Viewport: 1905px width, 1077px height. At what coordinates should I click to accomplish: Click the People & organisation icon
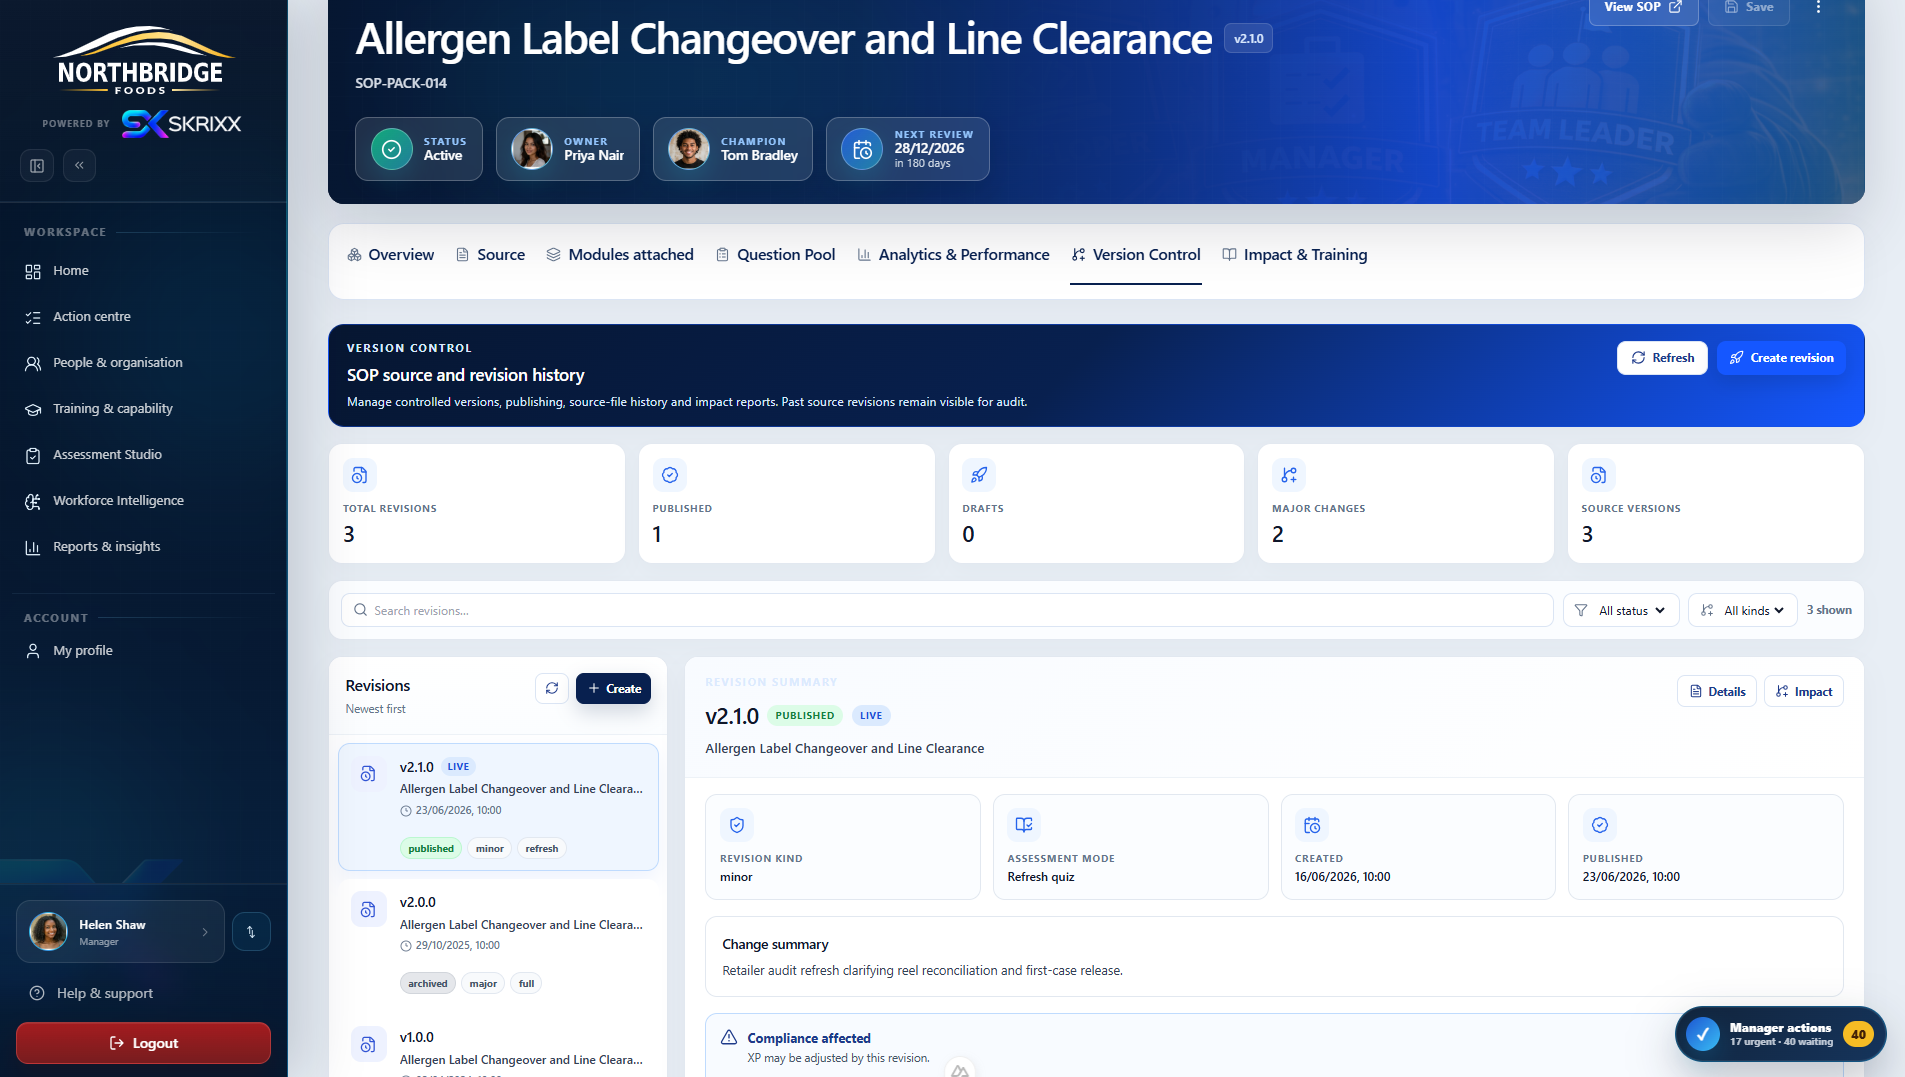pos(33,364)
